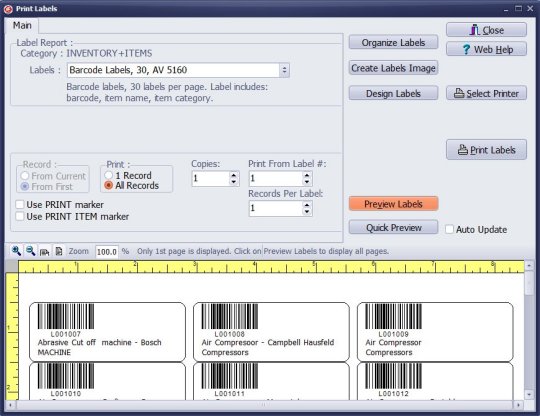Open Design Labels

(x=393, y=94)
